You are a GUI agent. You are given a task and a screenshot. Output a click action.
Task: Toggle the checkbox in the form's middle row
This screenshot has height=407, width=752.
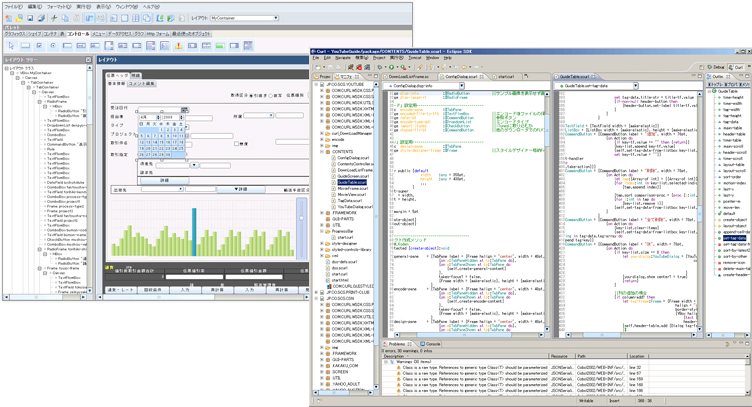tap(236, 143)
